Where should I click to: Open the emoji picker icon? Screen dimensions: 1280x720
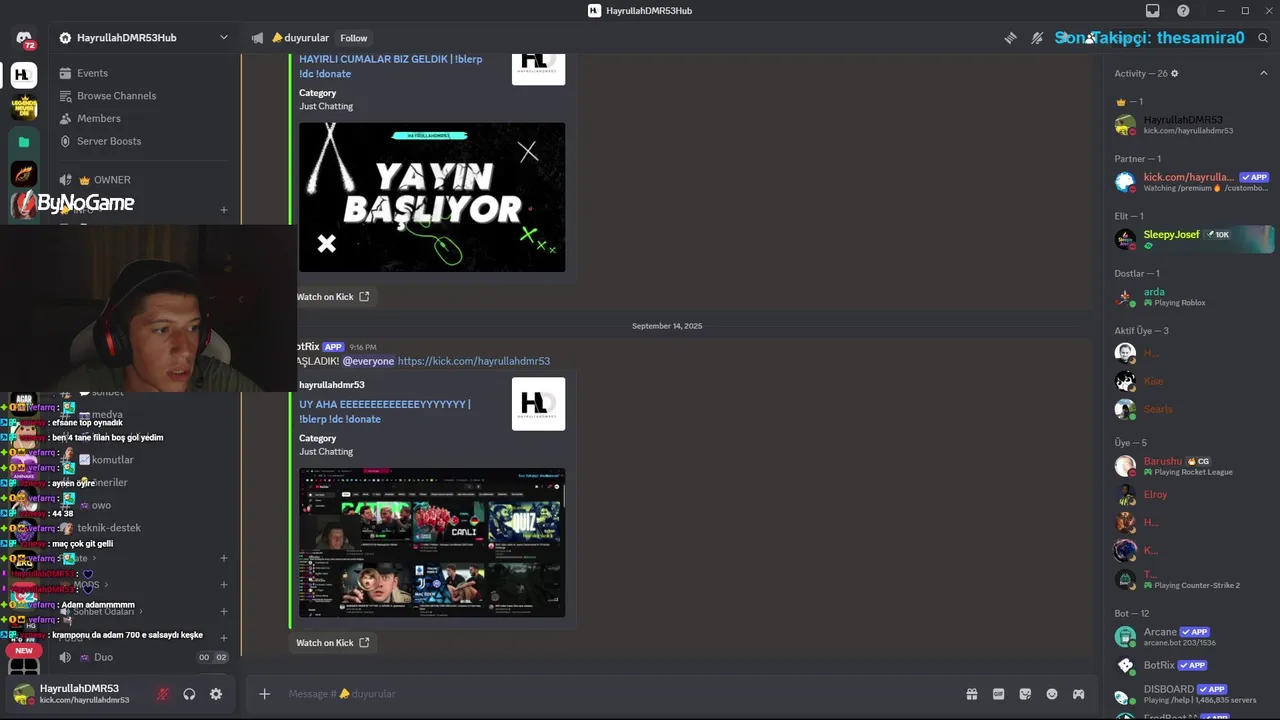tap(1052, 694)
